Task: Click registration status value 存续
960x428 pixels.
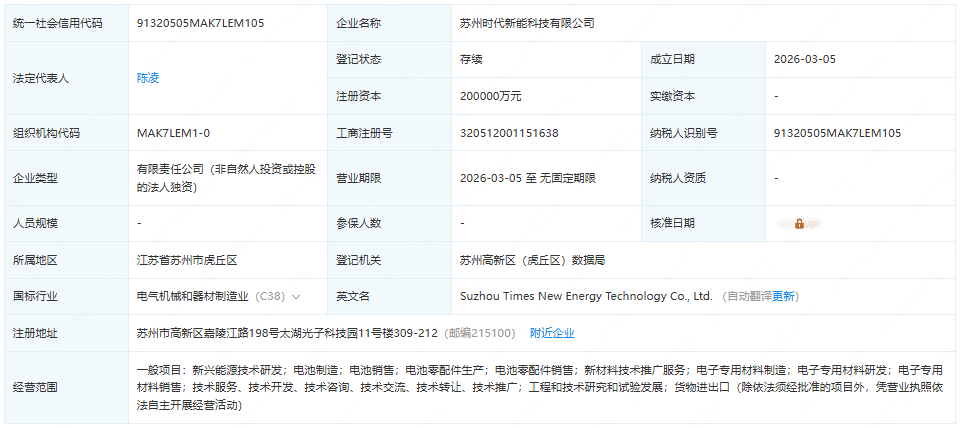Action: pos(471,59)
